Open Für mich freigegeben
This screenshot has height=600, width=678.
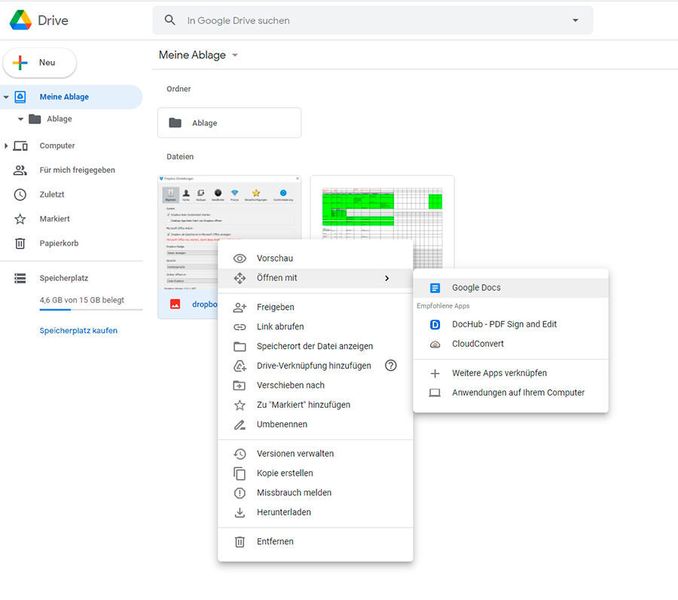click(77, 170)
